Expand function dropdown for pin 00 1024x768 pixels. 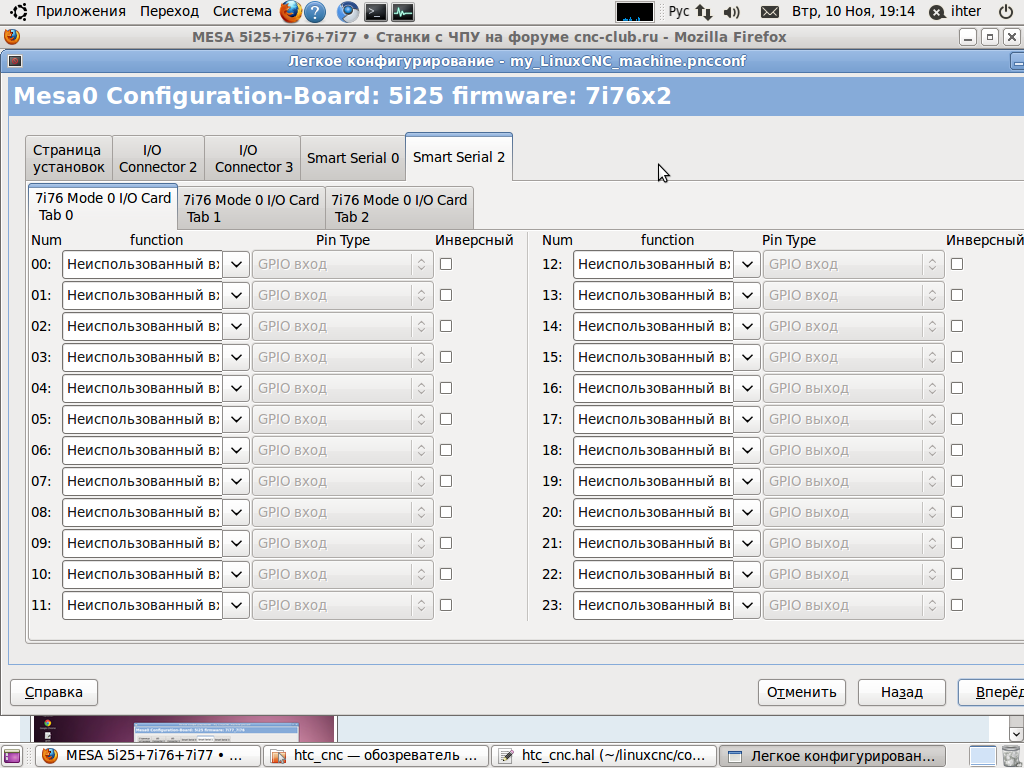coord(236,264)
